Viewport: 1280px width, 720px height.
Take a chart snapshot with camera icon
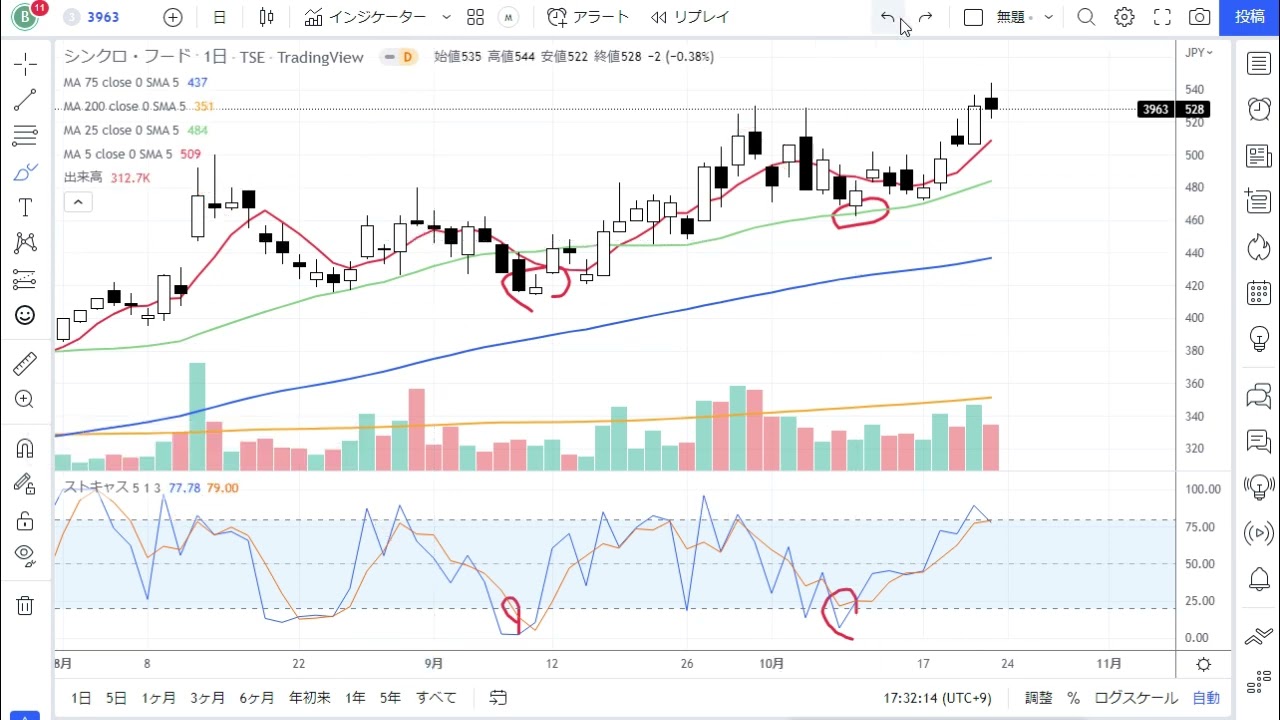point(1199,17)
